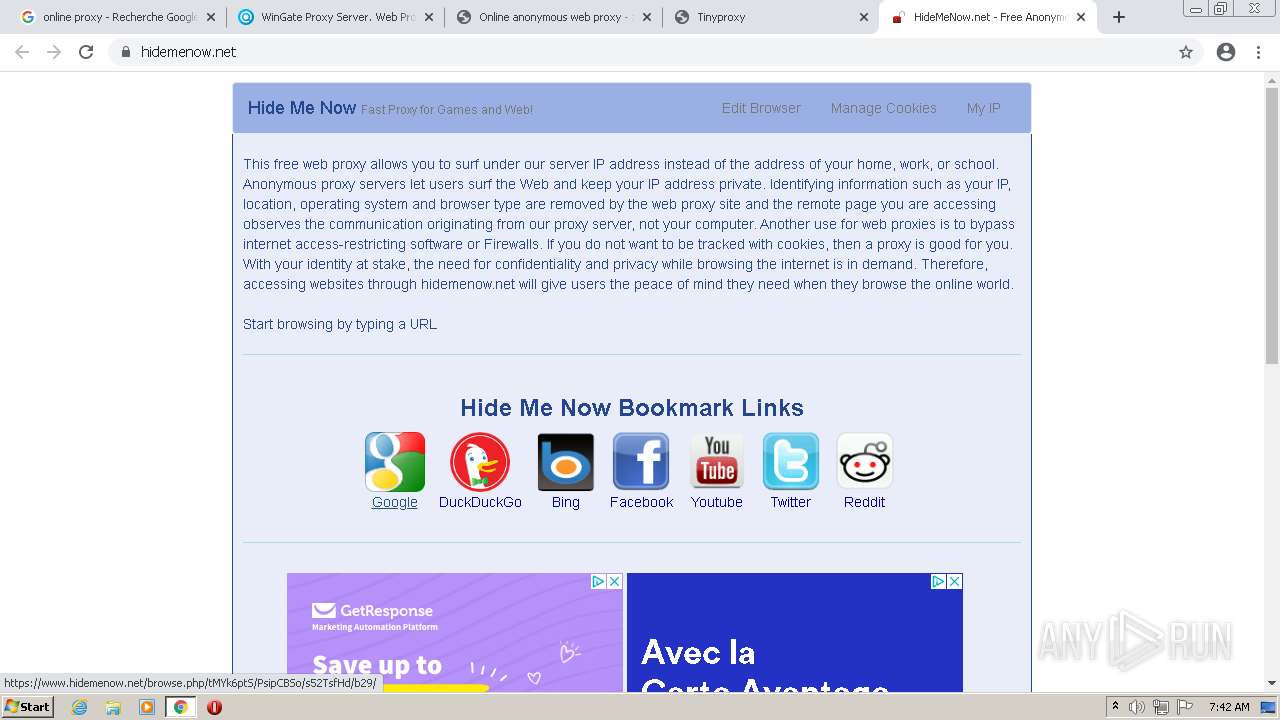1280x720 pixels.
Task: Click the Google text link
Action: [x=395, y=502]
